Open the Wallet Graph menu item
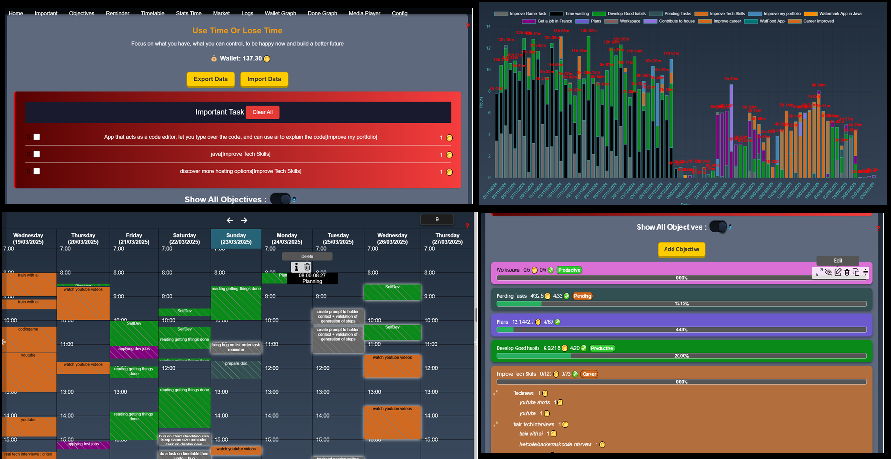The height and width of the screenshot is (459, 891). click(x=281, y=13)
